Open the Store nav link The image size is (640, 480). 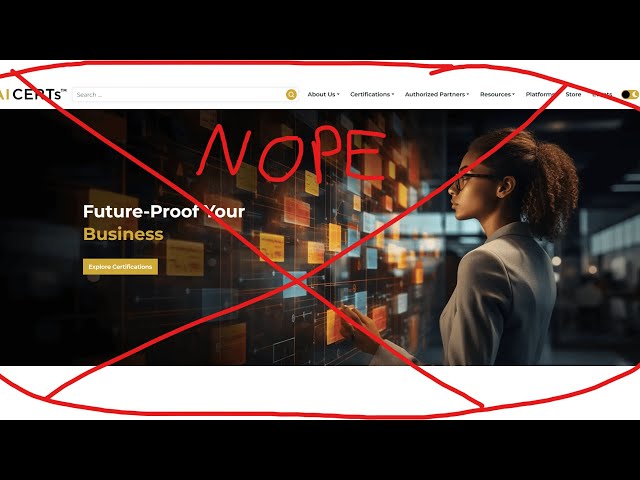pyautogui.click(x=573, y=94)
